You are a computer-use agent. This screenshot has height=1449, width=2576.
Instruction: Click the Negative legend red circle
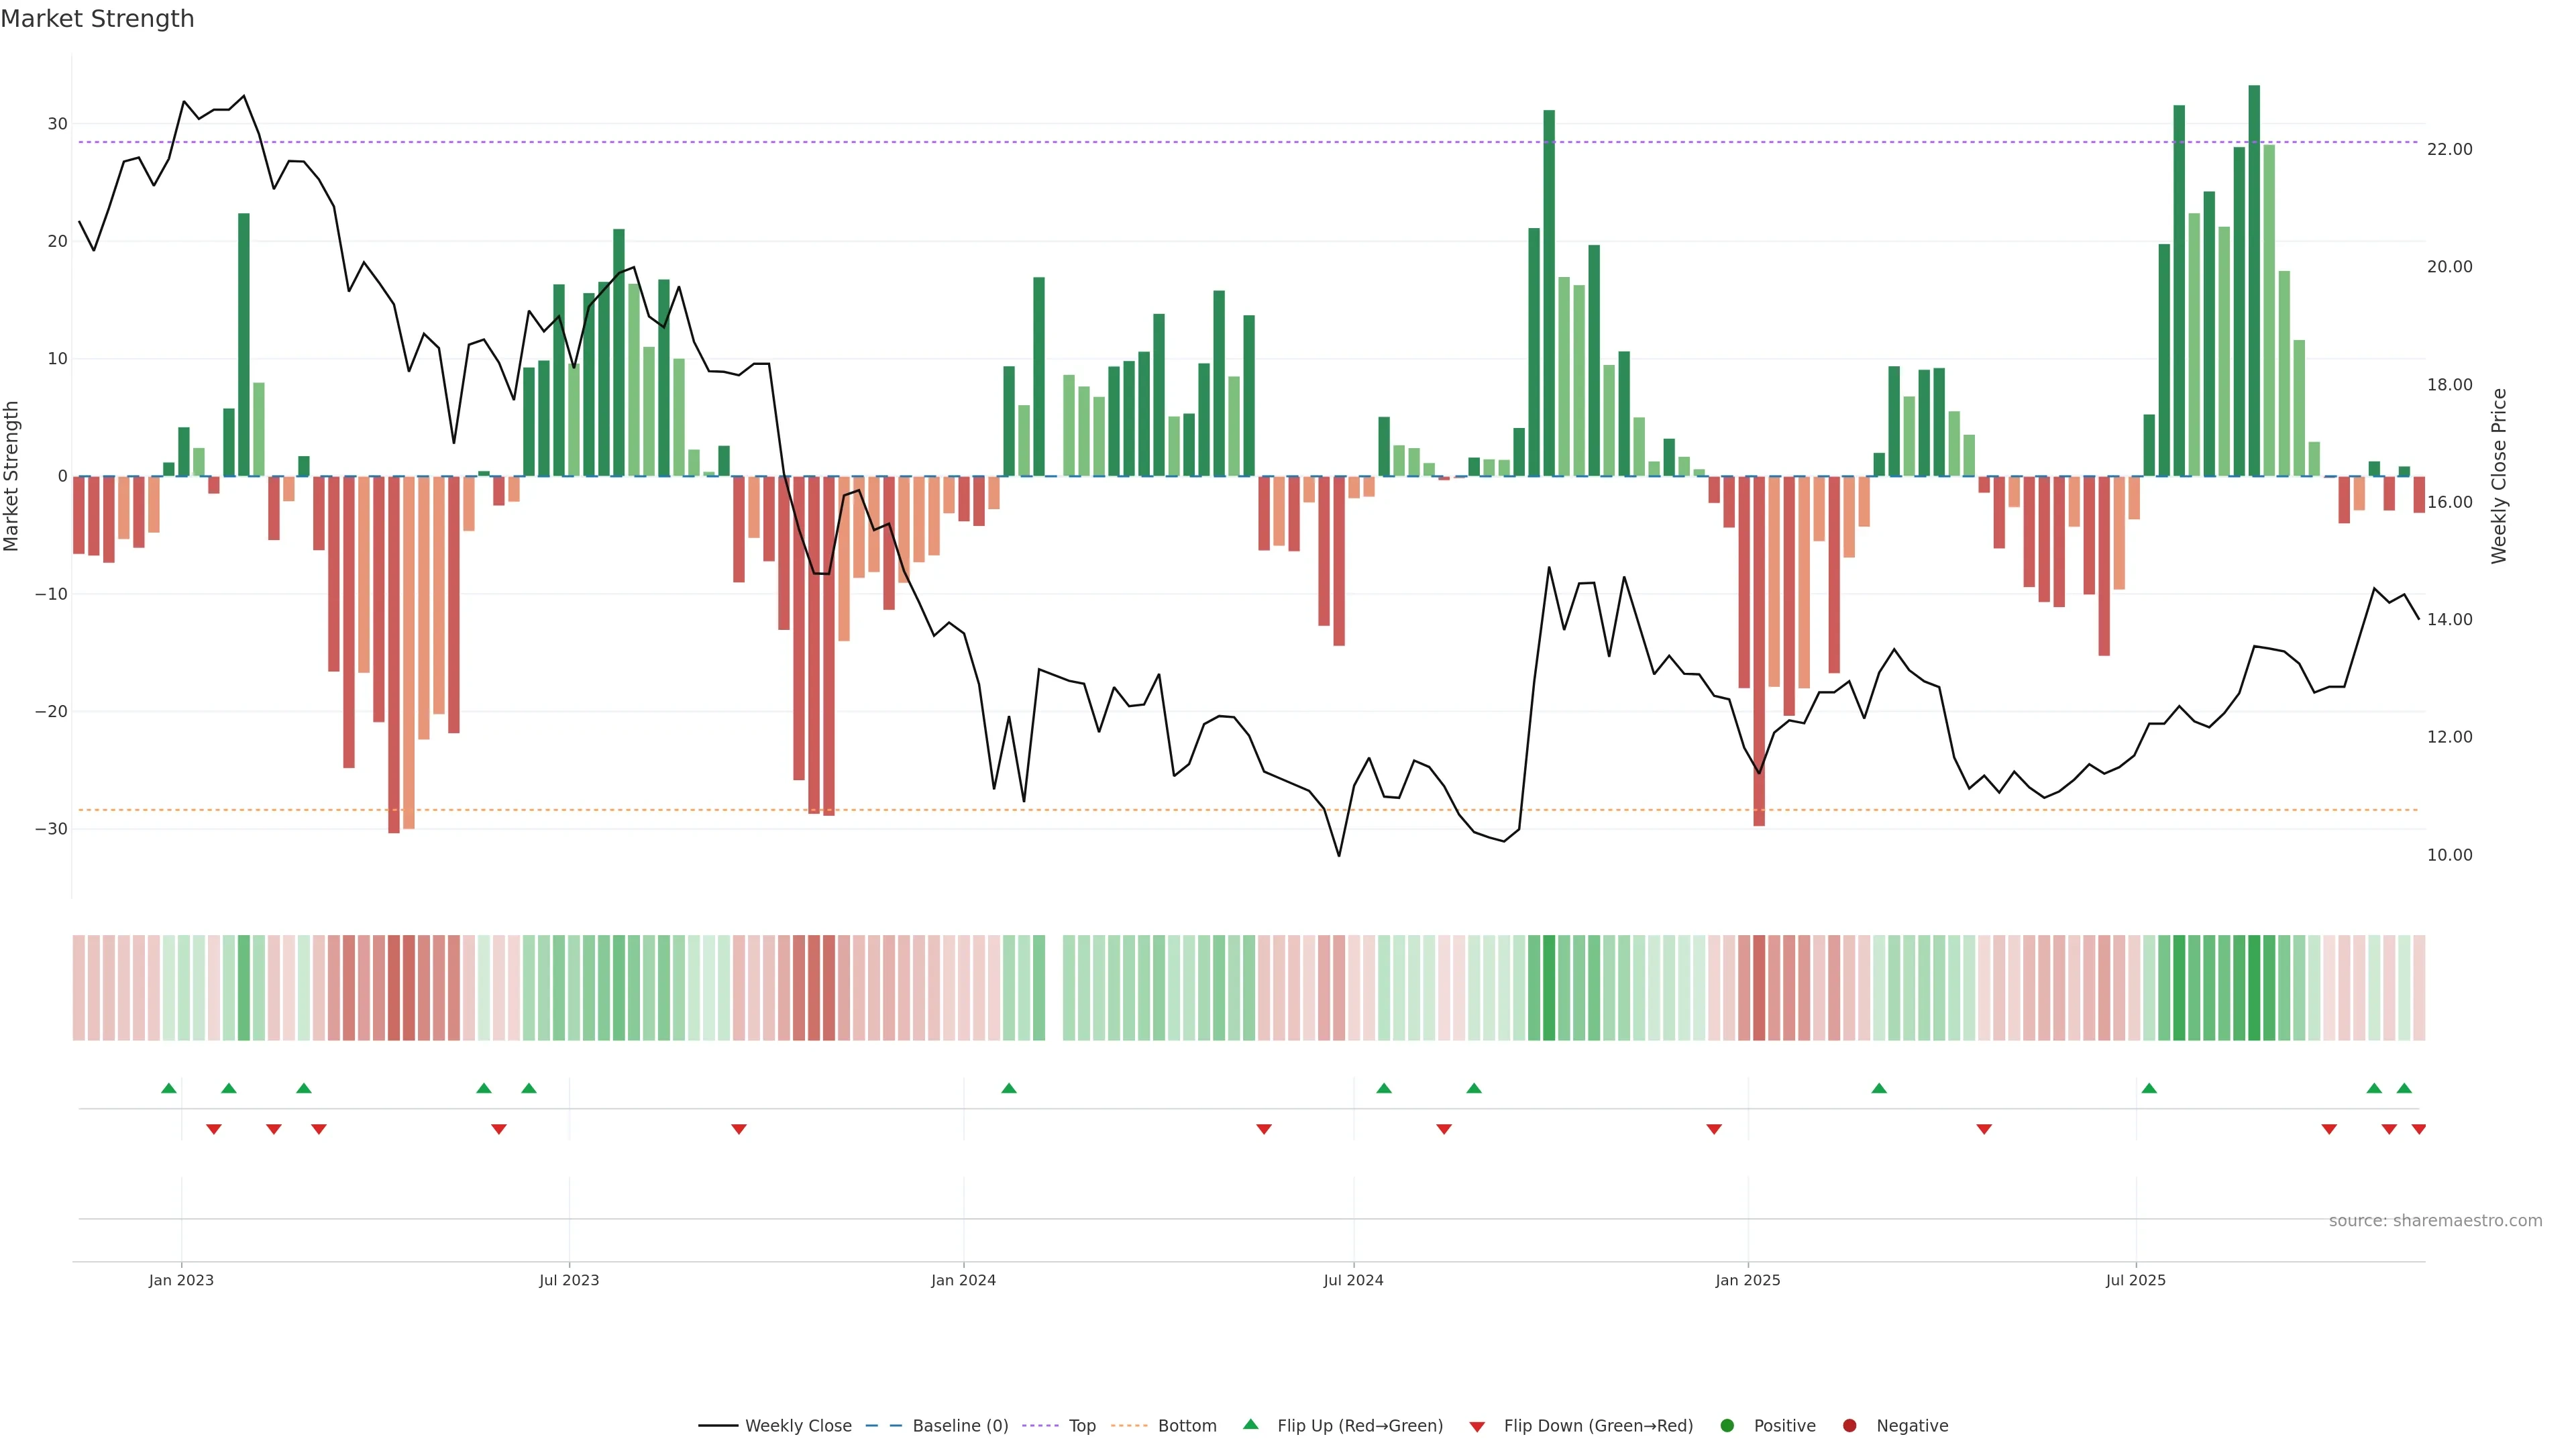(x=1849, y=1426)
